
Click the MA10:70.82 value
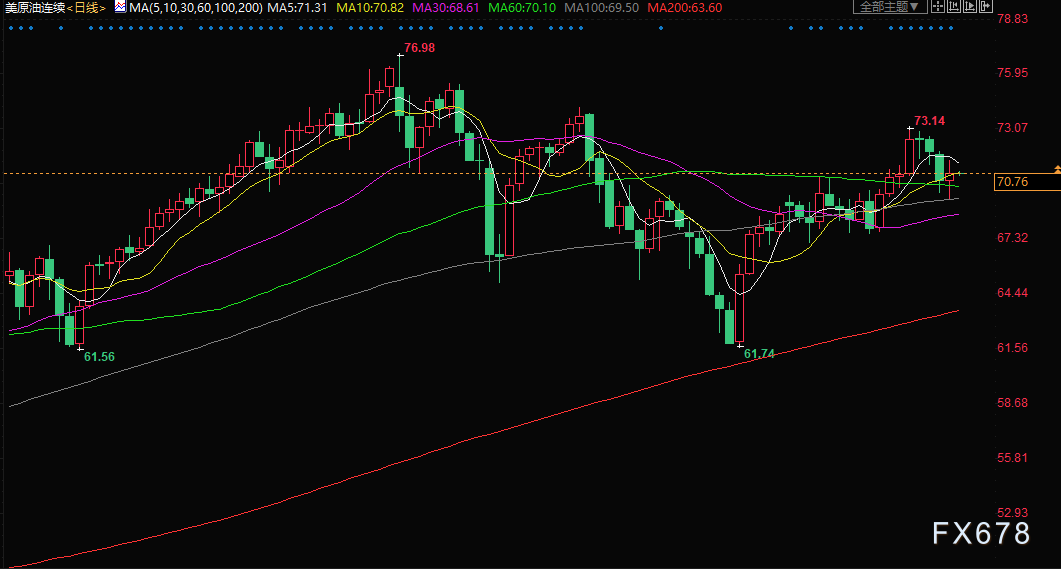[x=369, y=7]
